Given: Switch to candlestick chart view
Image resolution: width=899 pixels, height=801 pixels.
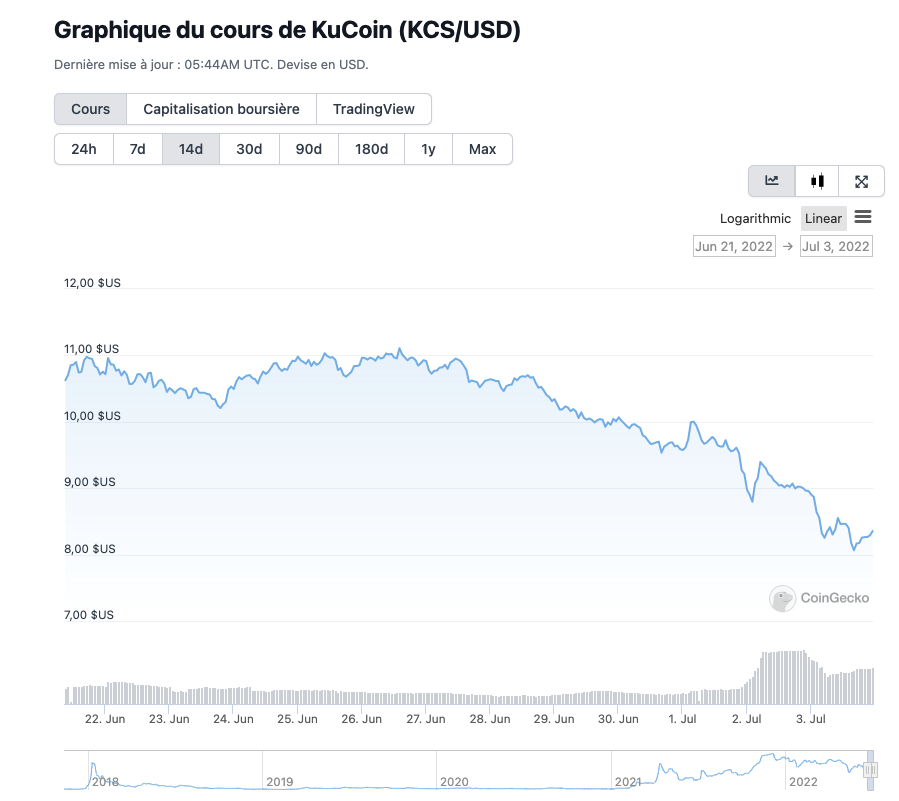Looking at the screenshot, I should pyautogui.click(x=817, y=181).
